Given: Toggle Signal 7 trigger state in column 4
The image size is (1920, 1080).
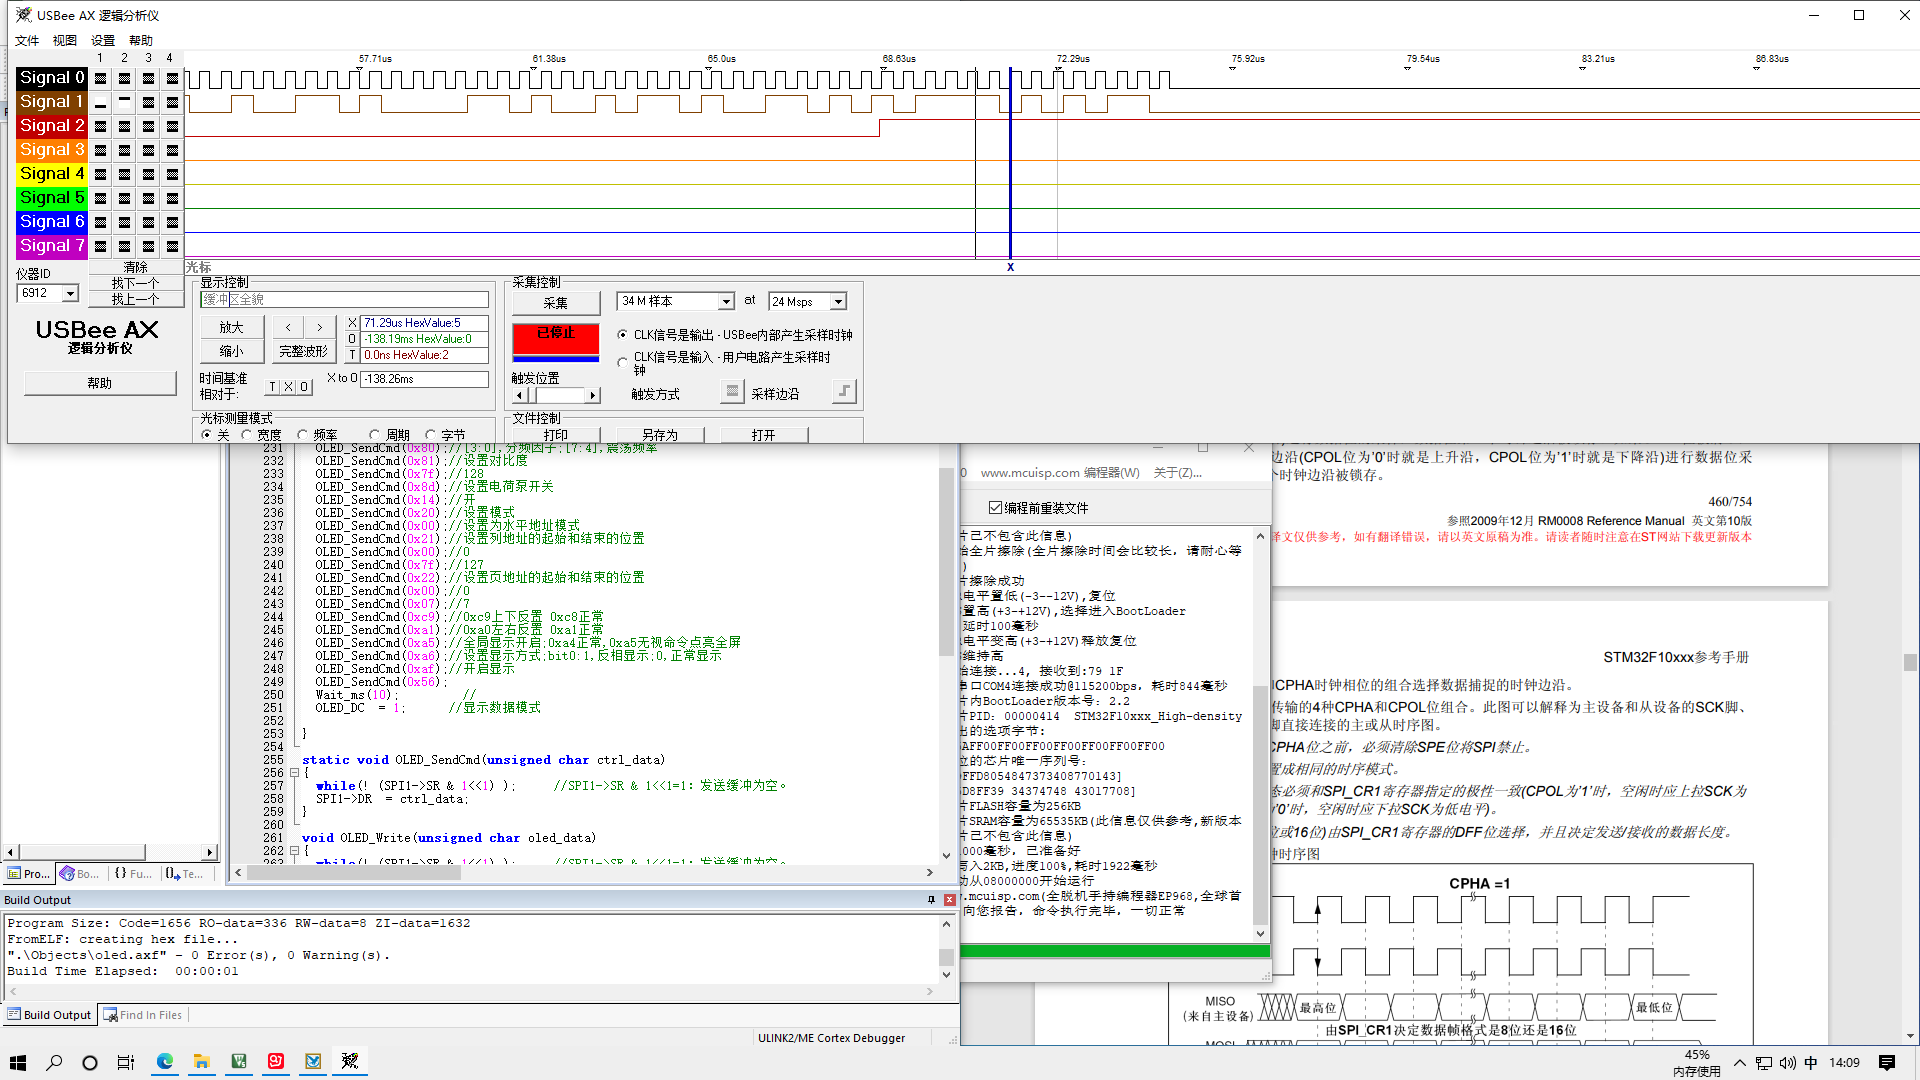Looking at the screenshot, I should tap(172, 246).
